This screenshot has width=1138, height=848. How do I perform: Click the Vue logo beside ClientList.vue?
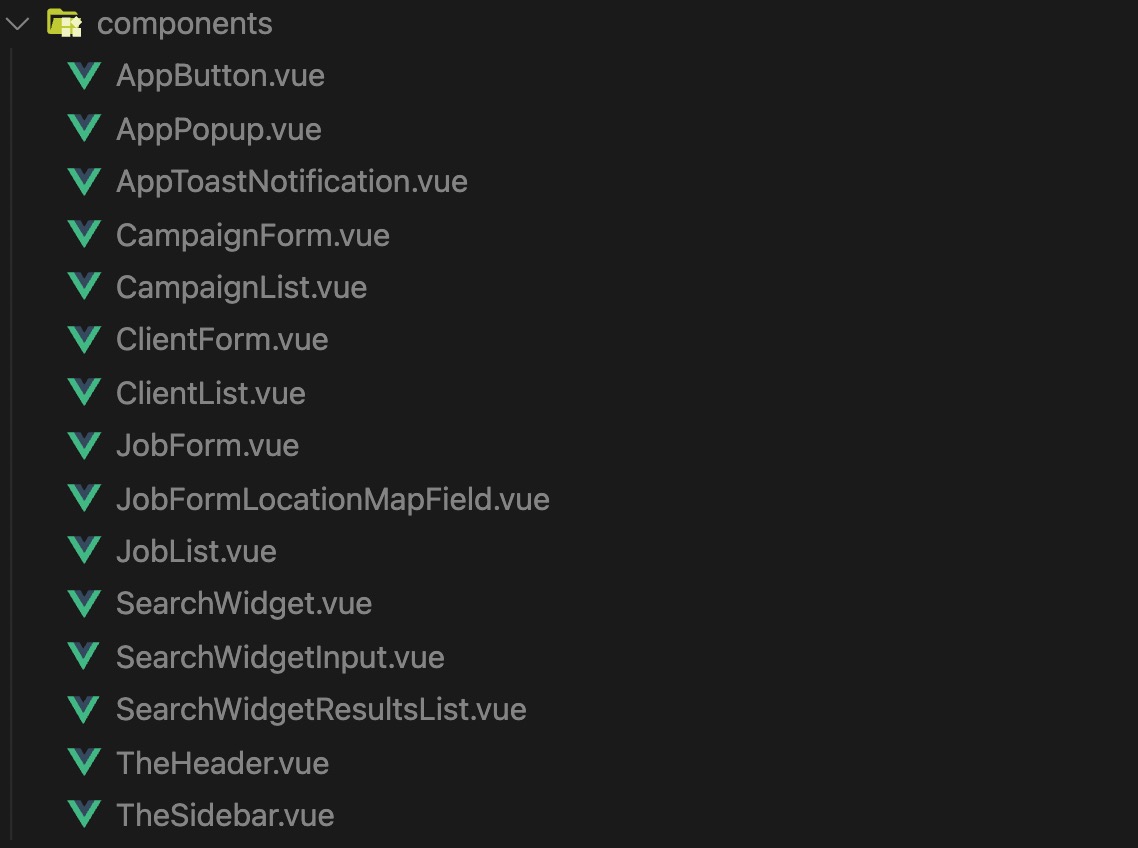click(x=84, y=392)
